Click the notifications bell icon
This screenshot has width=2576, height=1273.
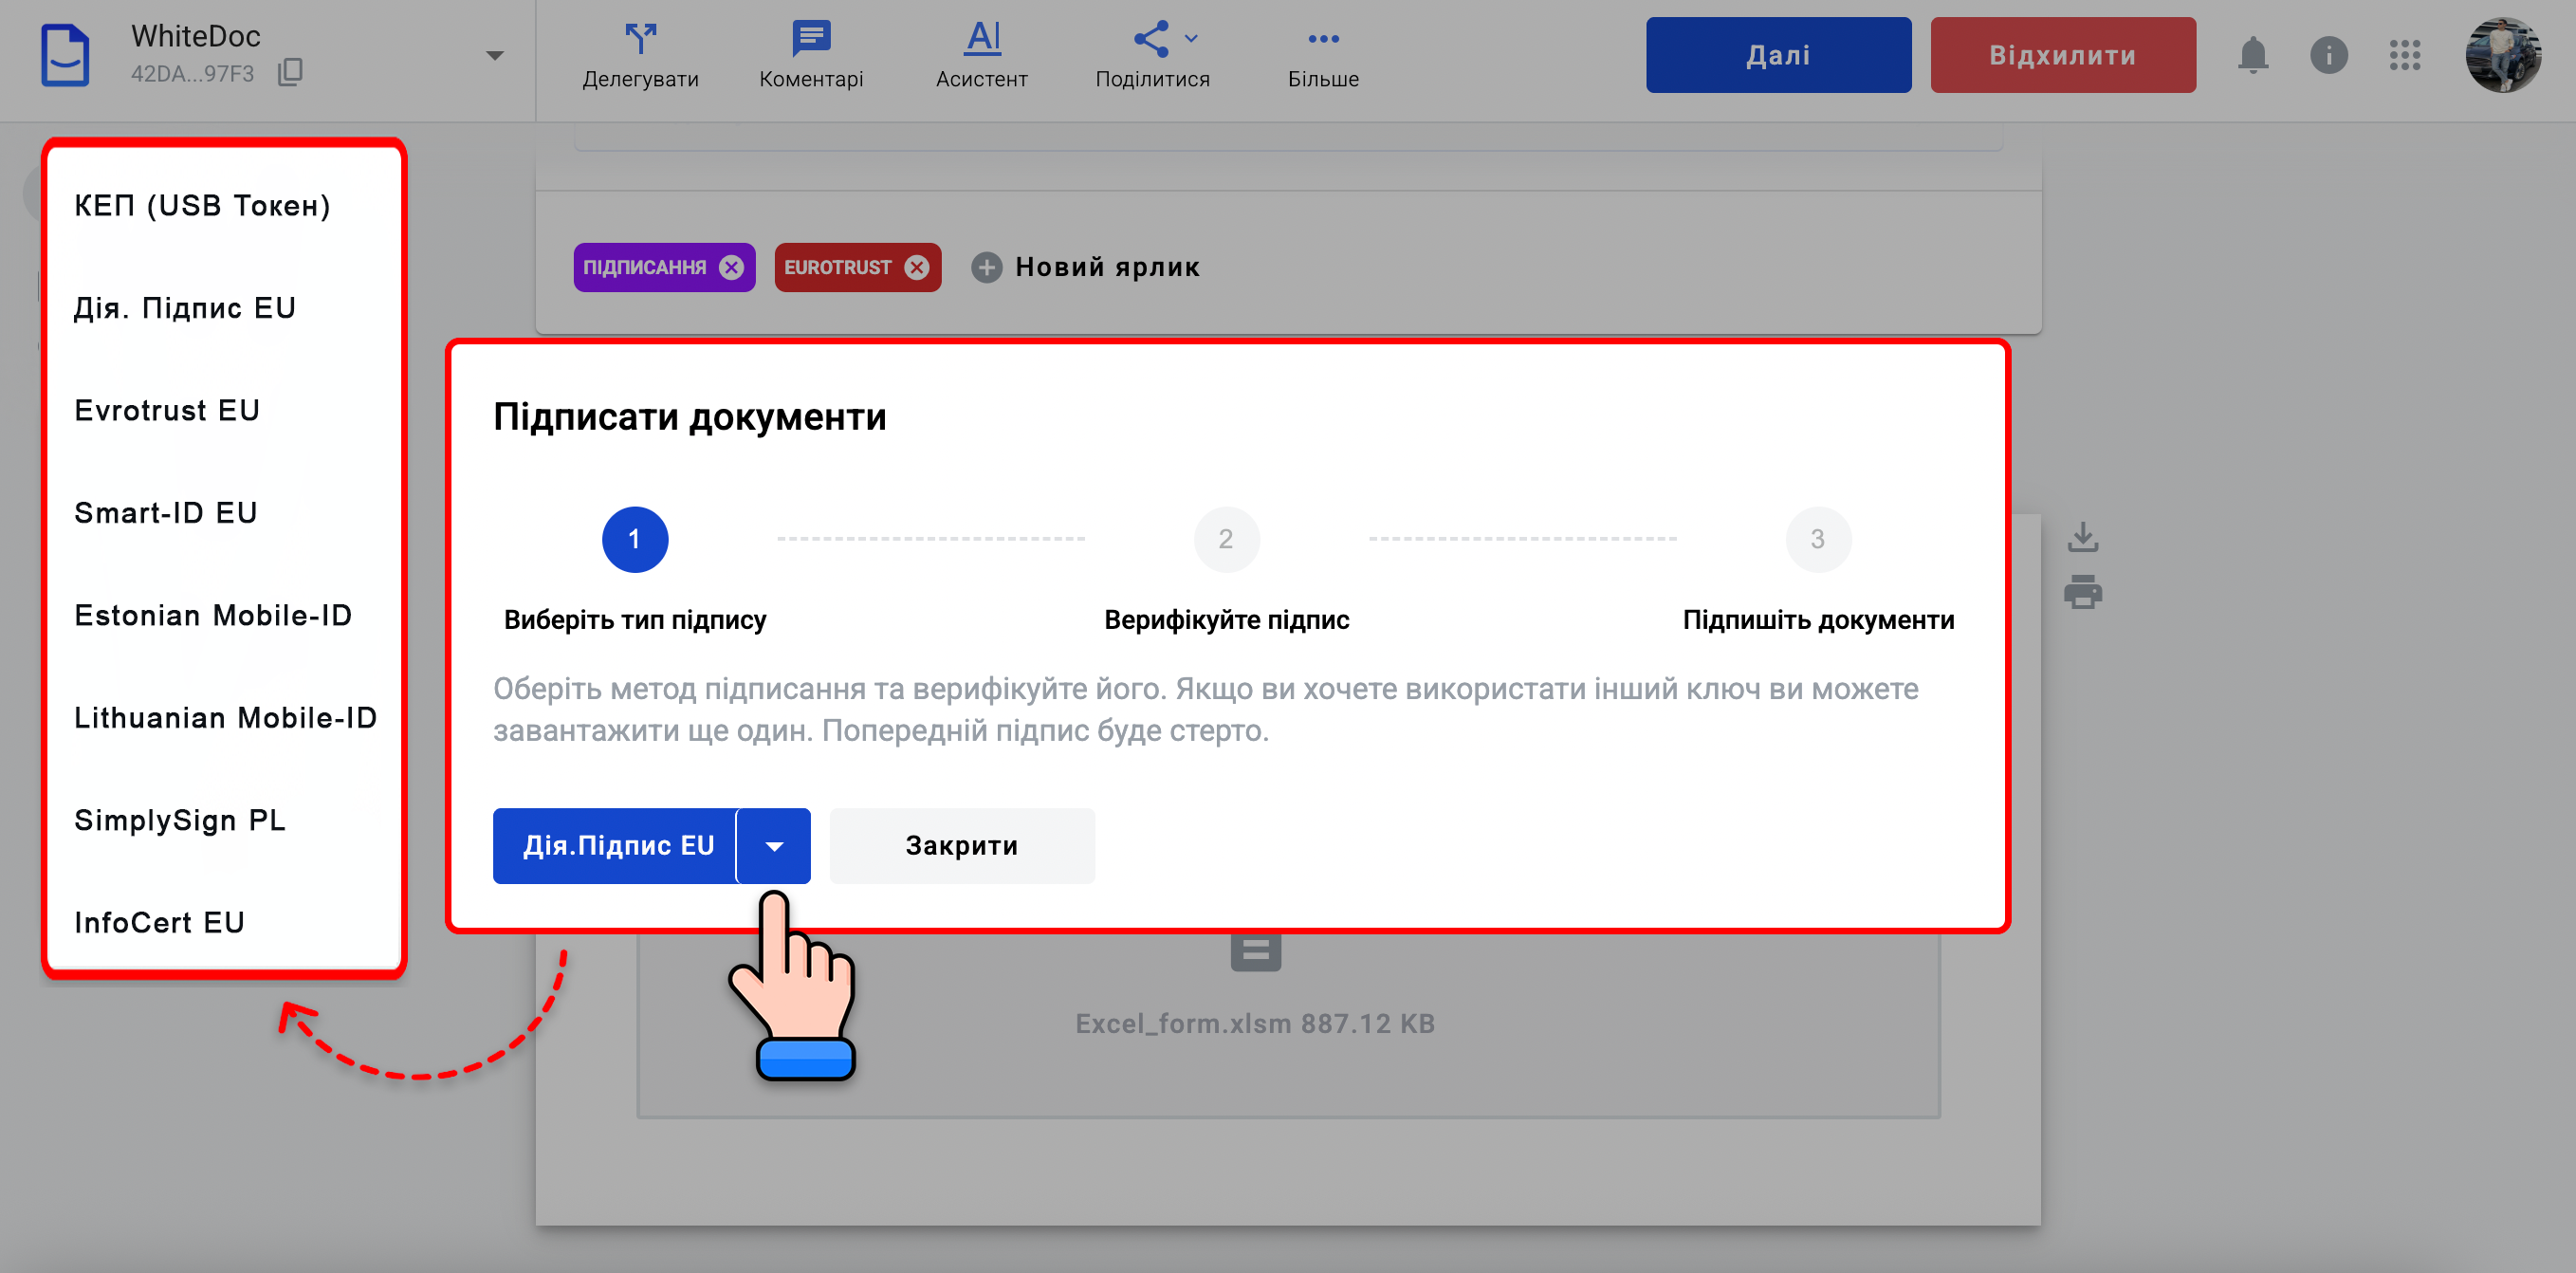point(2252,55)
